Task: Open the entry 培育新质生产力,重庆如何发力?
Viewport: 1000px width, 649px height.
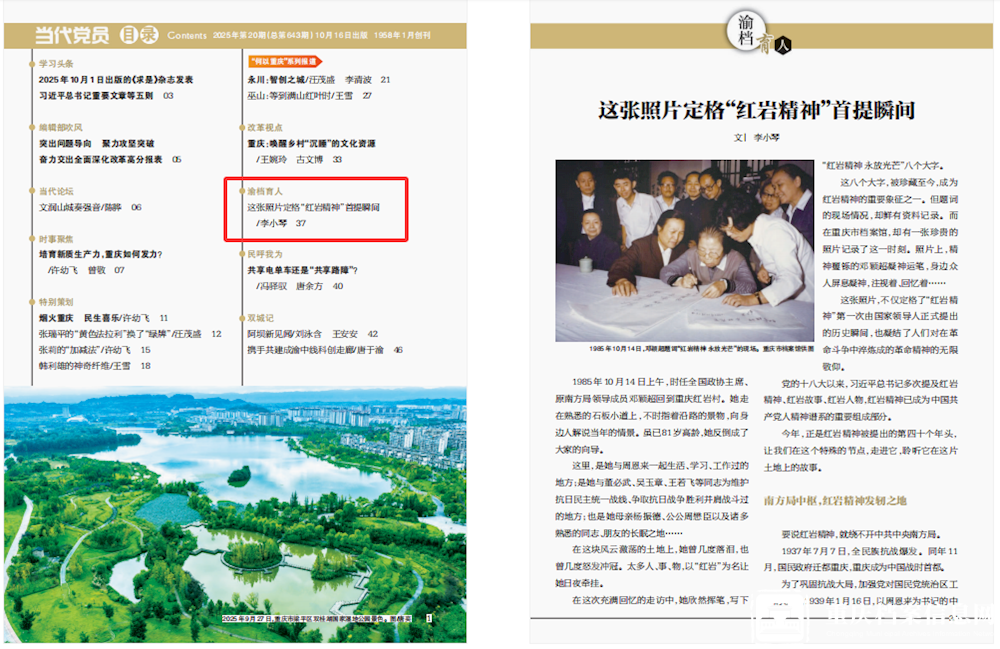Action: pos(100,254)
